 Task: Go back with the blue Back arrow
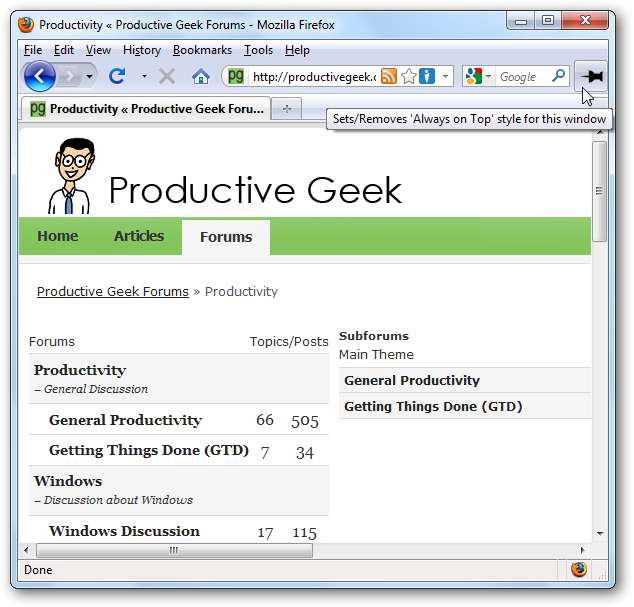(x=40, y=76)
